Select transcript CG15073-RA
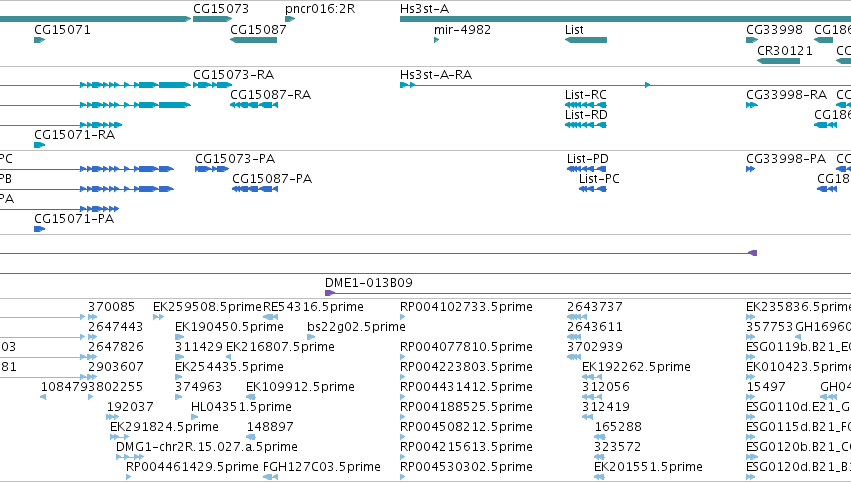The width and height of the screenshot is (851, 482). coord(233,75)
